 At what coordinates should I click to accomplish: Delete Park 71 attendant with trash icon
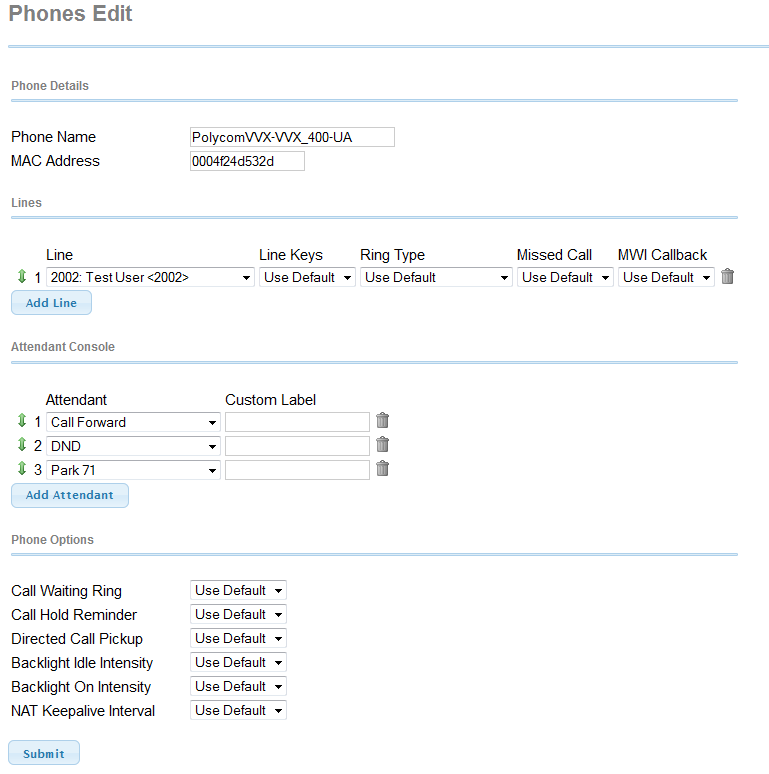[382, 468]
